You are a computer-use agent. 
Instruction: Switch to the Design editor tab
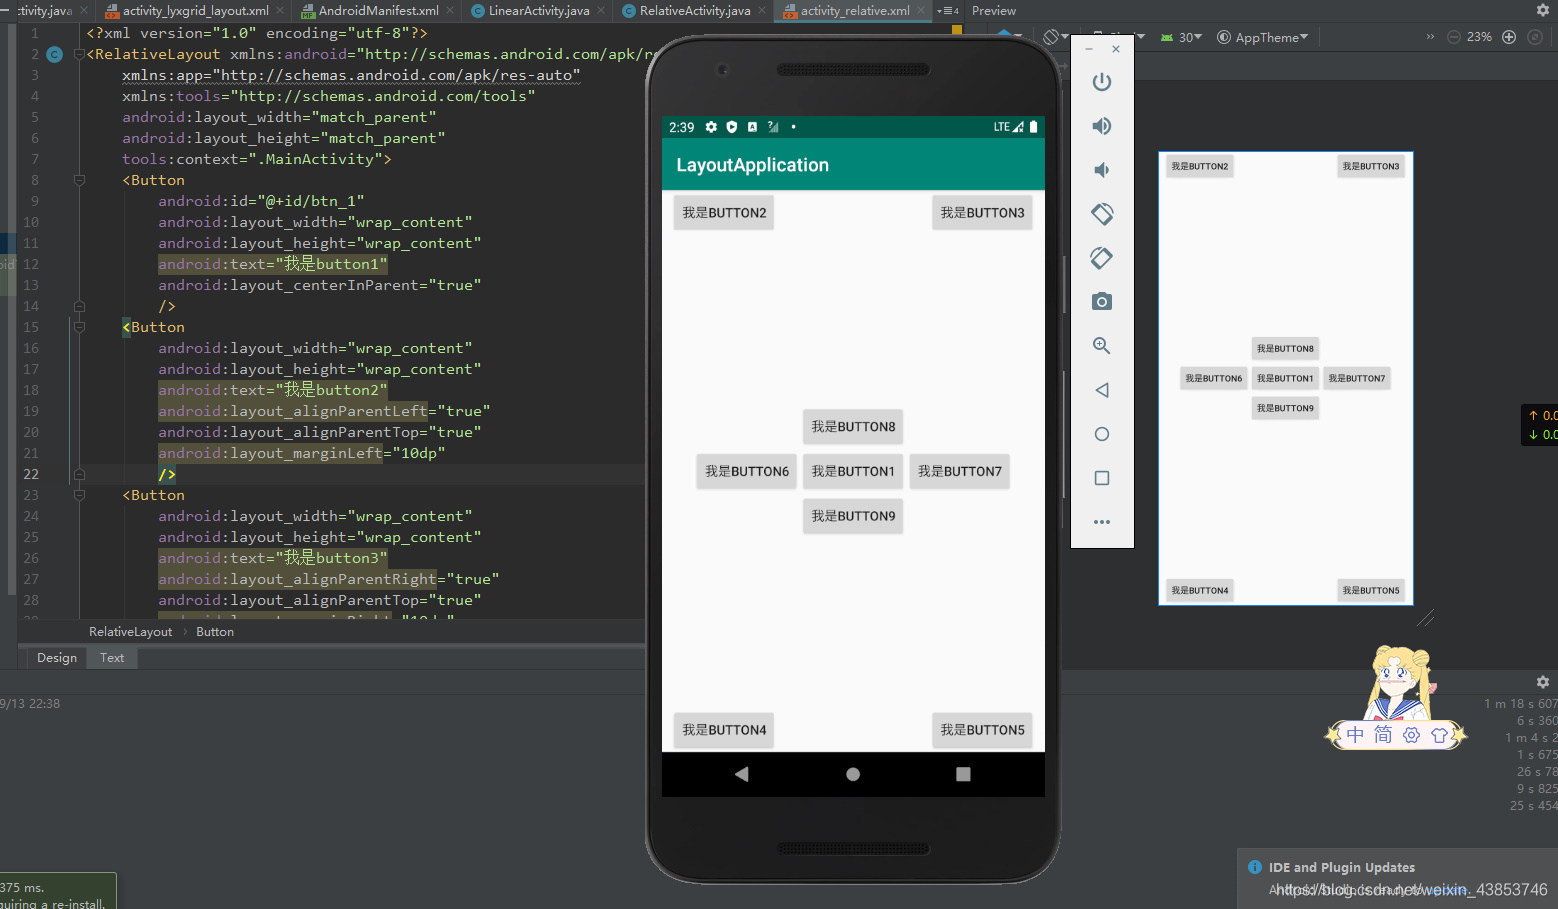(57, 658)
